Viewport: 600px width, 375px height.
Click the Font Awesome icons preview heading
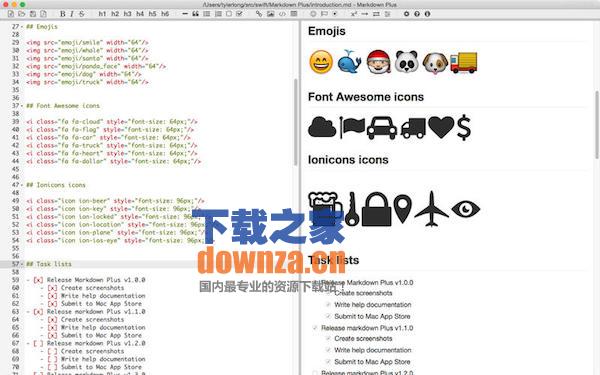tap(366, 97)
